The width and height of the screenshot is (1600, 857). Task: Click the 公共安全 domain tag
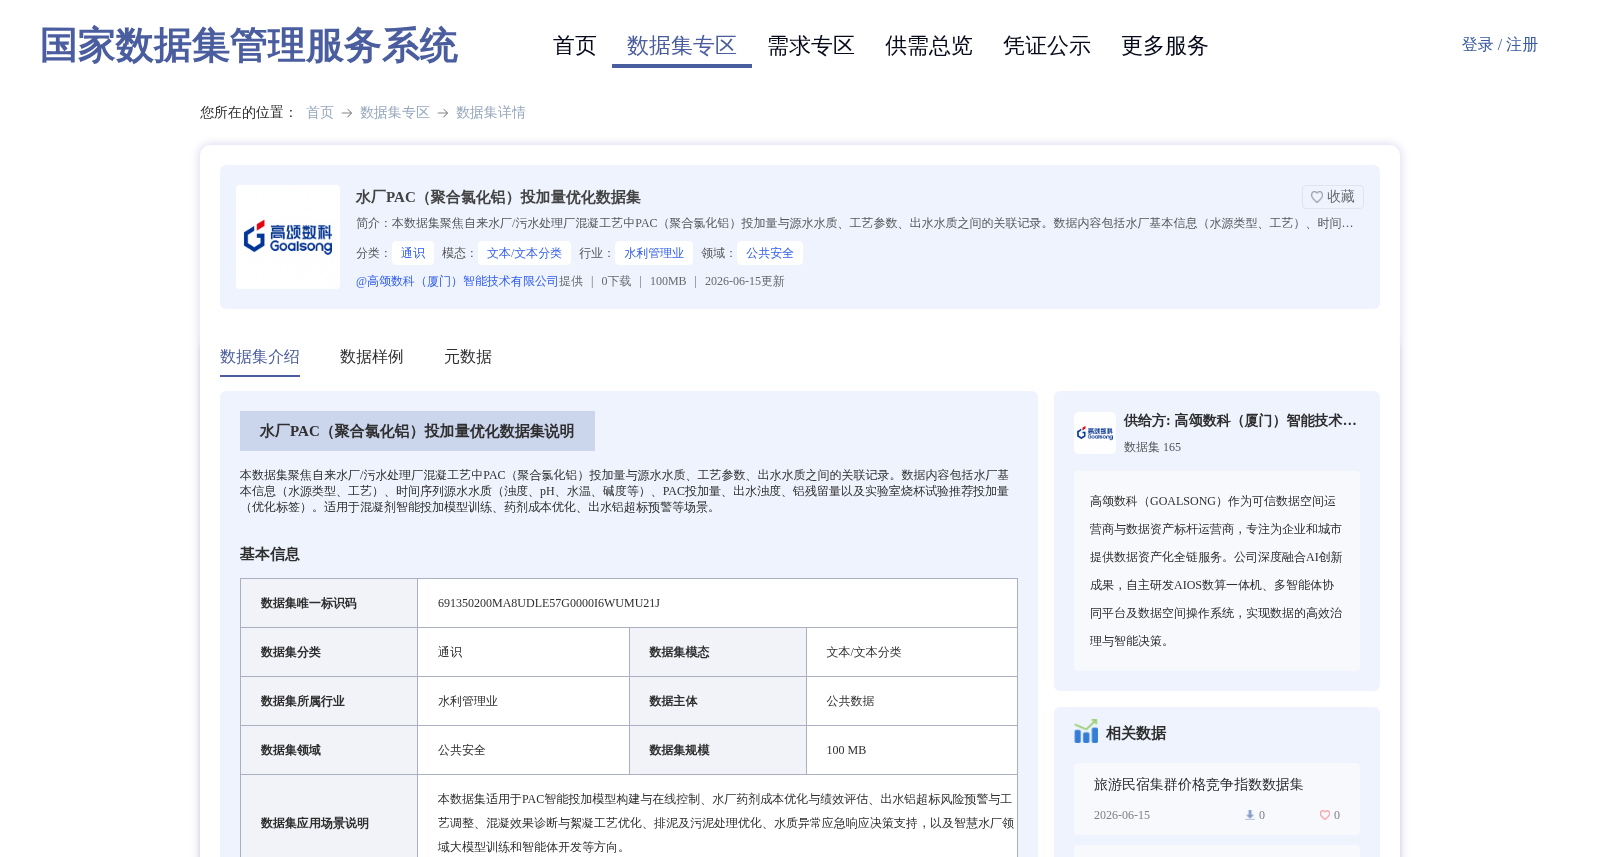click(770, 253)
